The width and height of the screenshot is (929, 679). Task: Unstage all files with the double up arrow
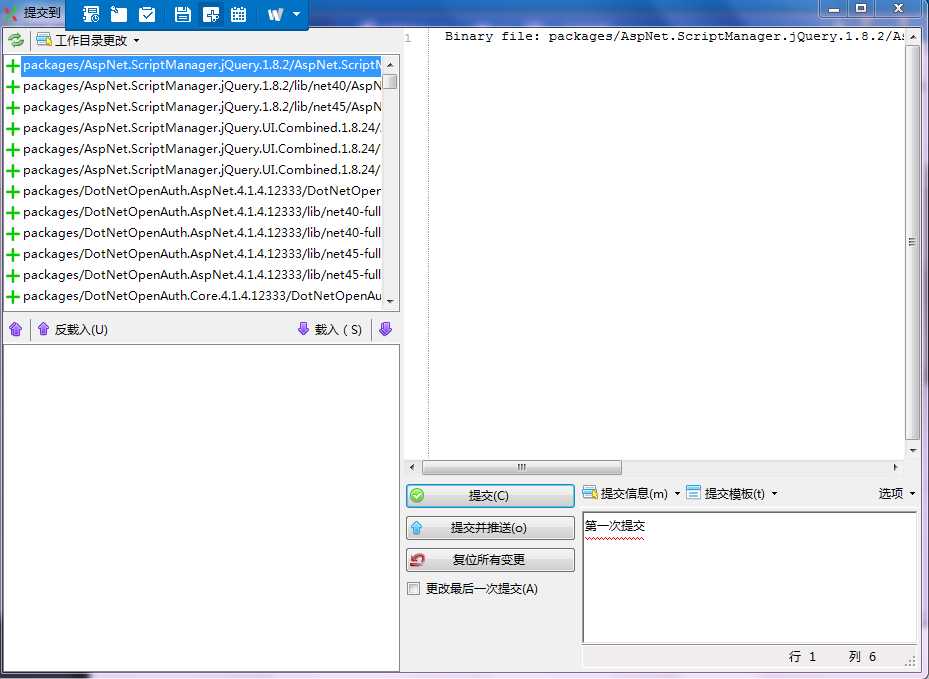pos(16,329)
